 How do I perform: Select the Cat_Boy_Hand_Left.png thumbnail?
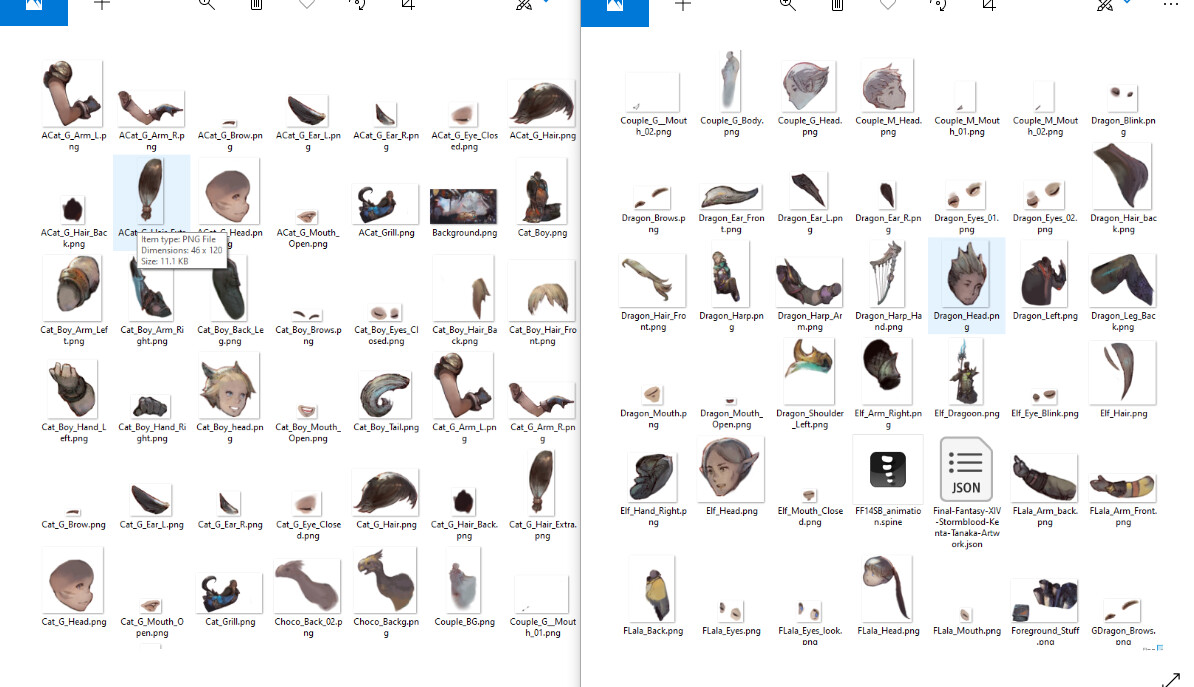coord(73,388)
